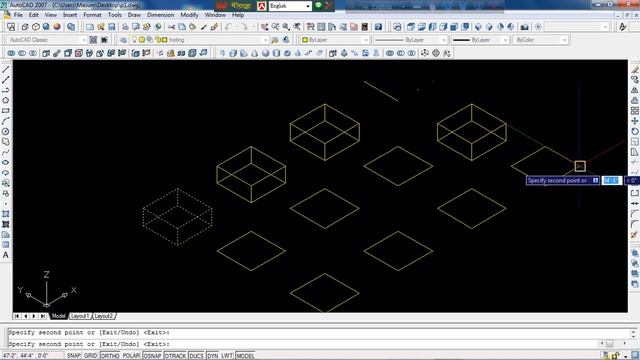640x360 pixels.
Task: Select the Polygon draw tool
Action: (x=6, y=100)
